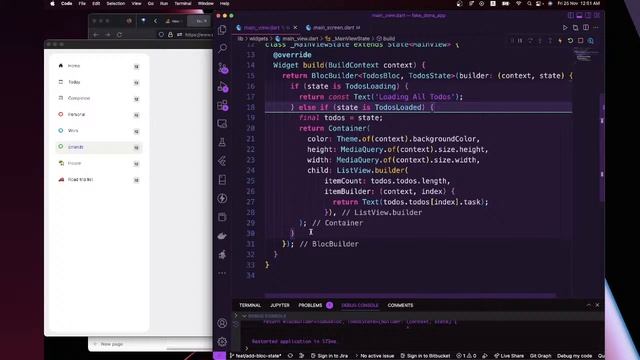The image size is (640, 360).
Task: Select Work in the app sidebar window
Action: pos(99,131)
